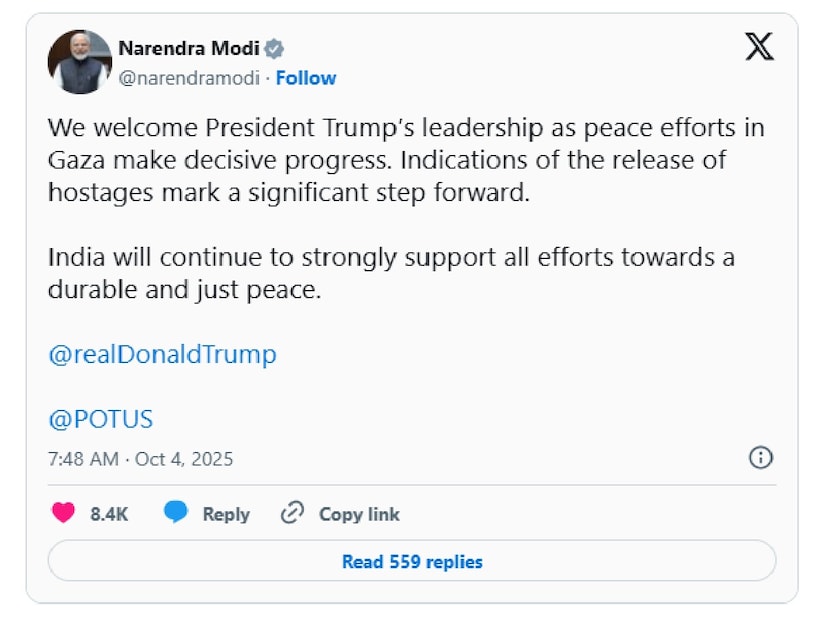Click the Narendra Modi display name
The height and width of the screenshot is (620, 827).
pyautogui.click(x=189, y=48)
